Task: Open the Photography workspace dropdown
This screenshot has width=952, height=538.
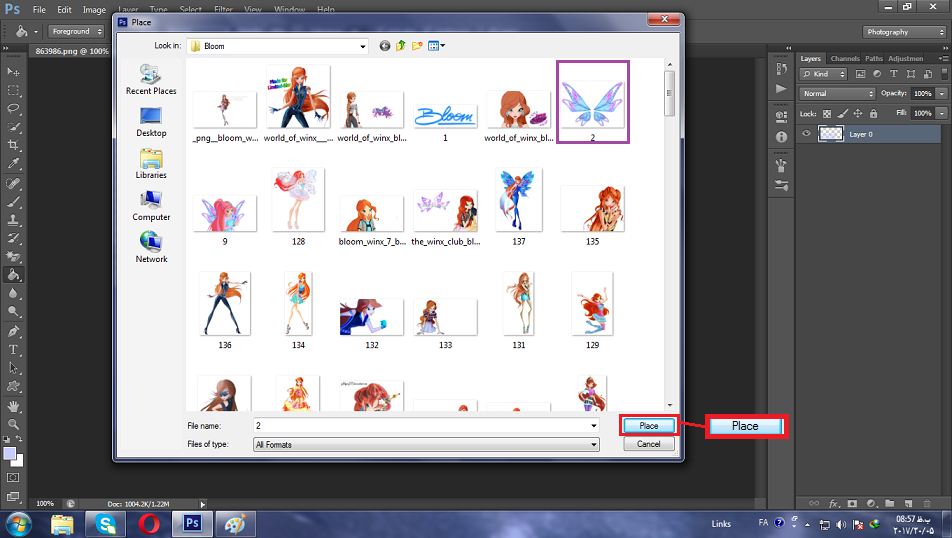Action: pyautogui.click(x=905, y=32)
